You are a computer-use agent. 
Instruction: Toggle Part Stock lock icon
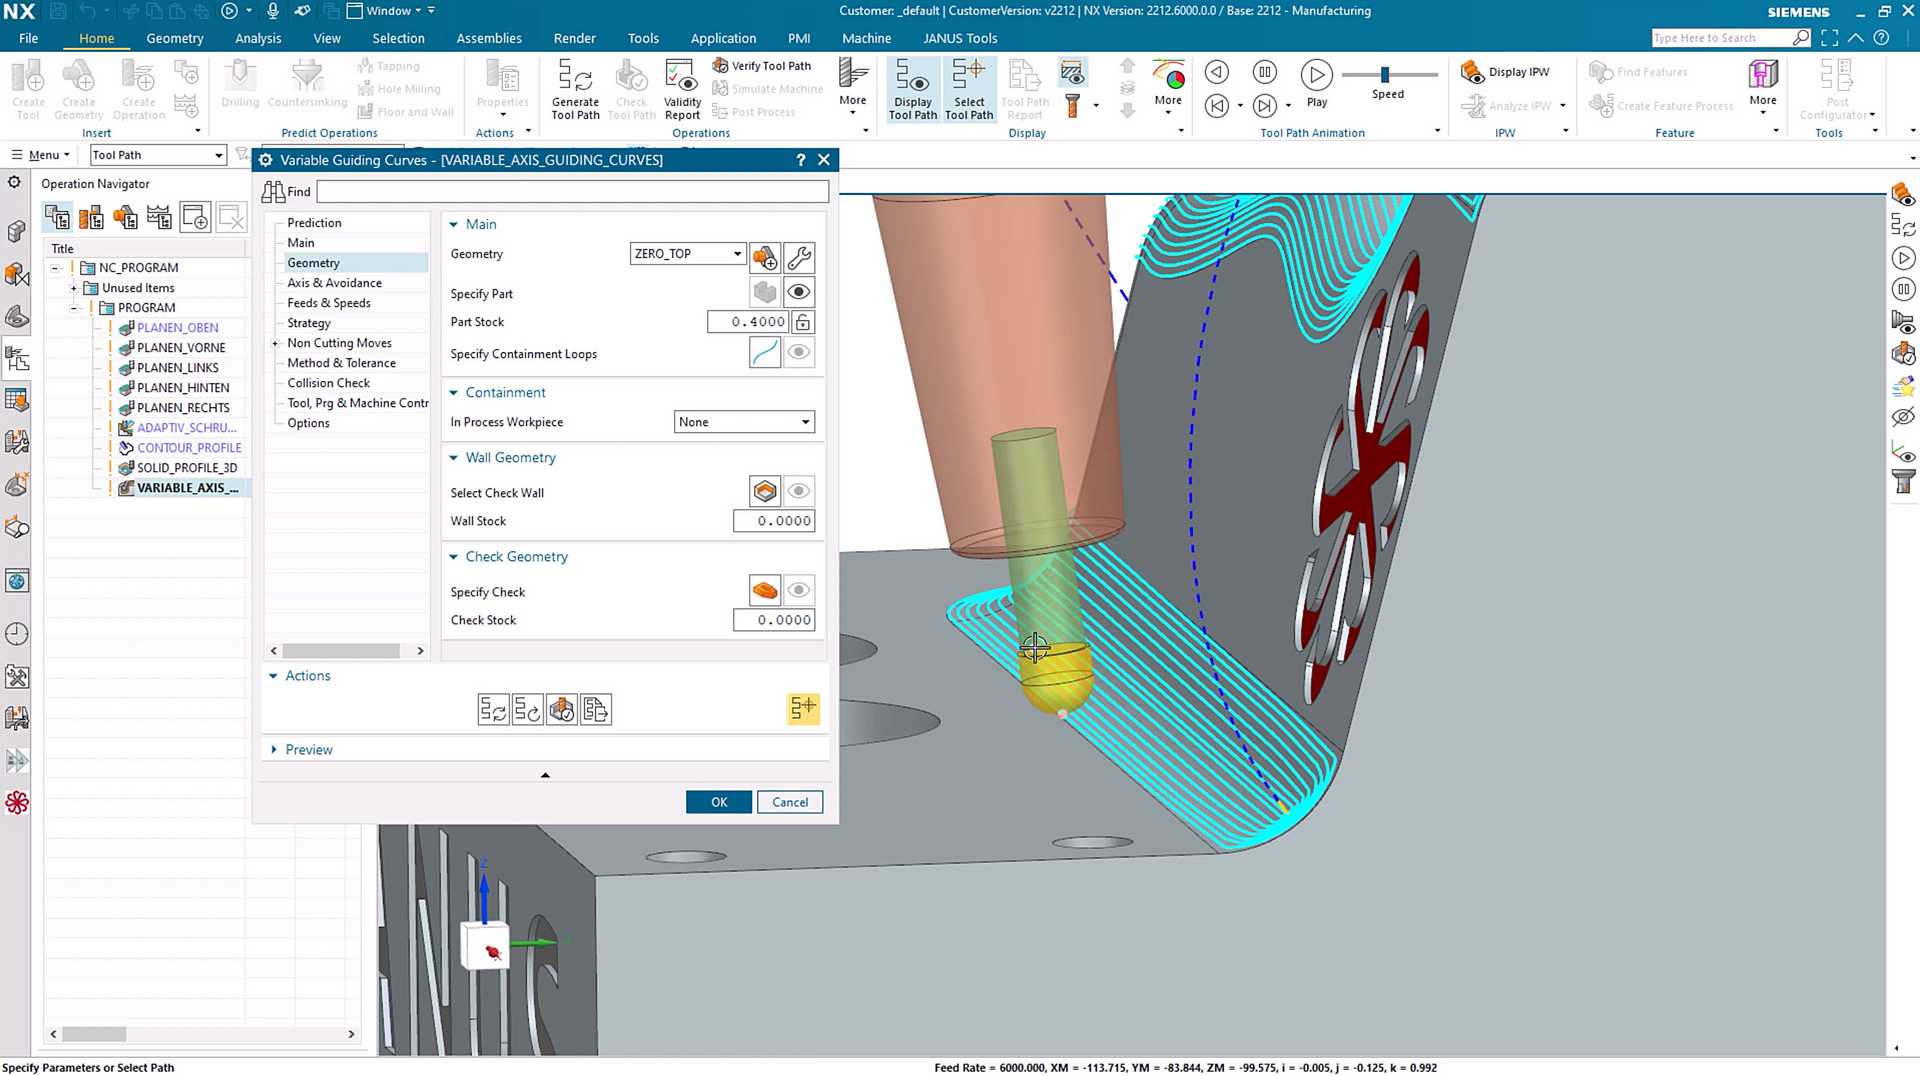(803, 322)
